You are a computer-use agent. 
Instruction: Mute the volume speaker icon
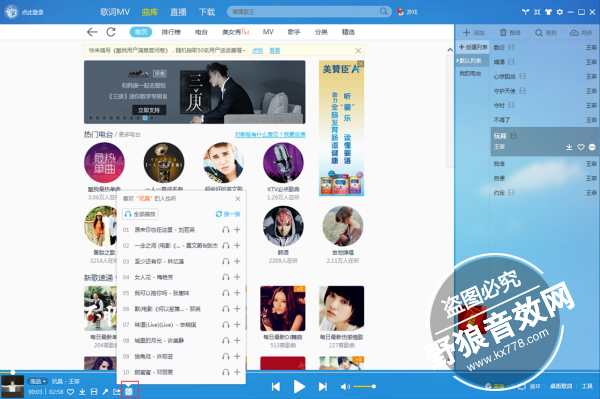coord(345,387)
